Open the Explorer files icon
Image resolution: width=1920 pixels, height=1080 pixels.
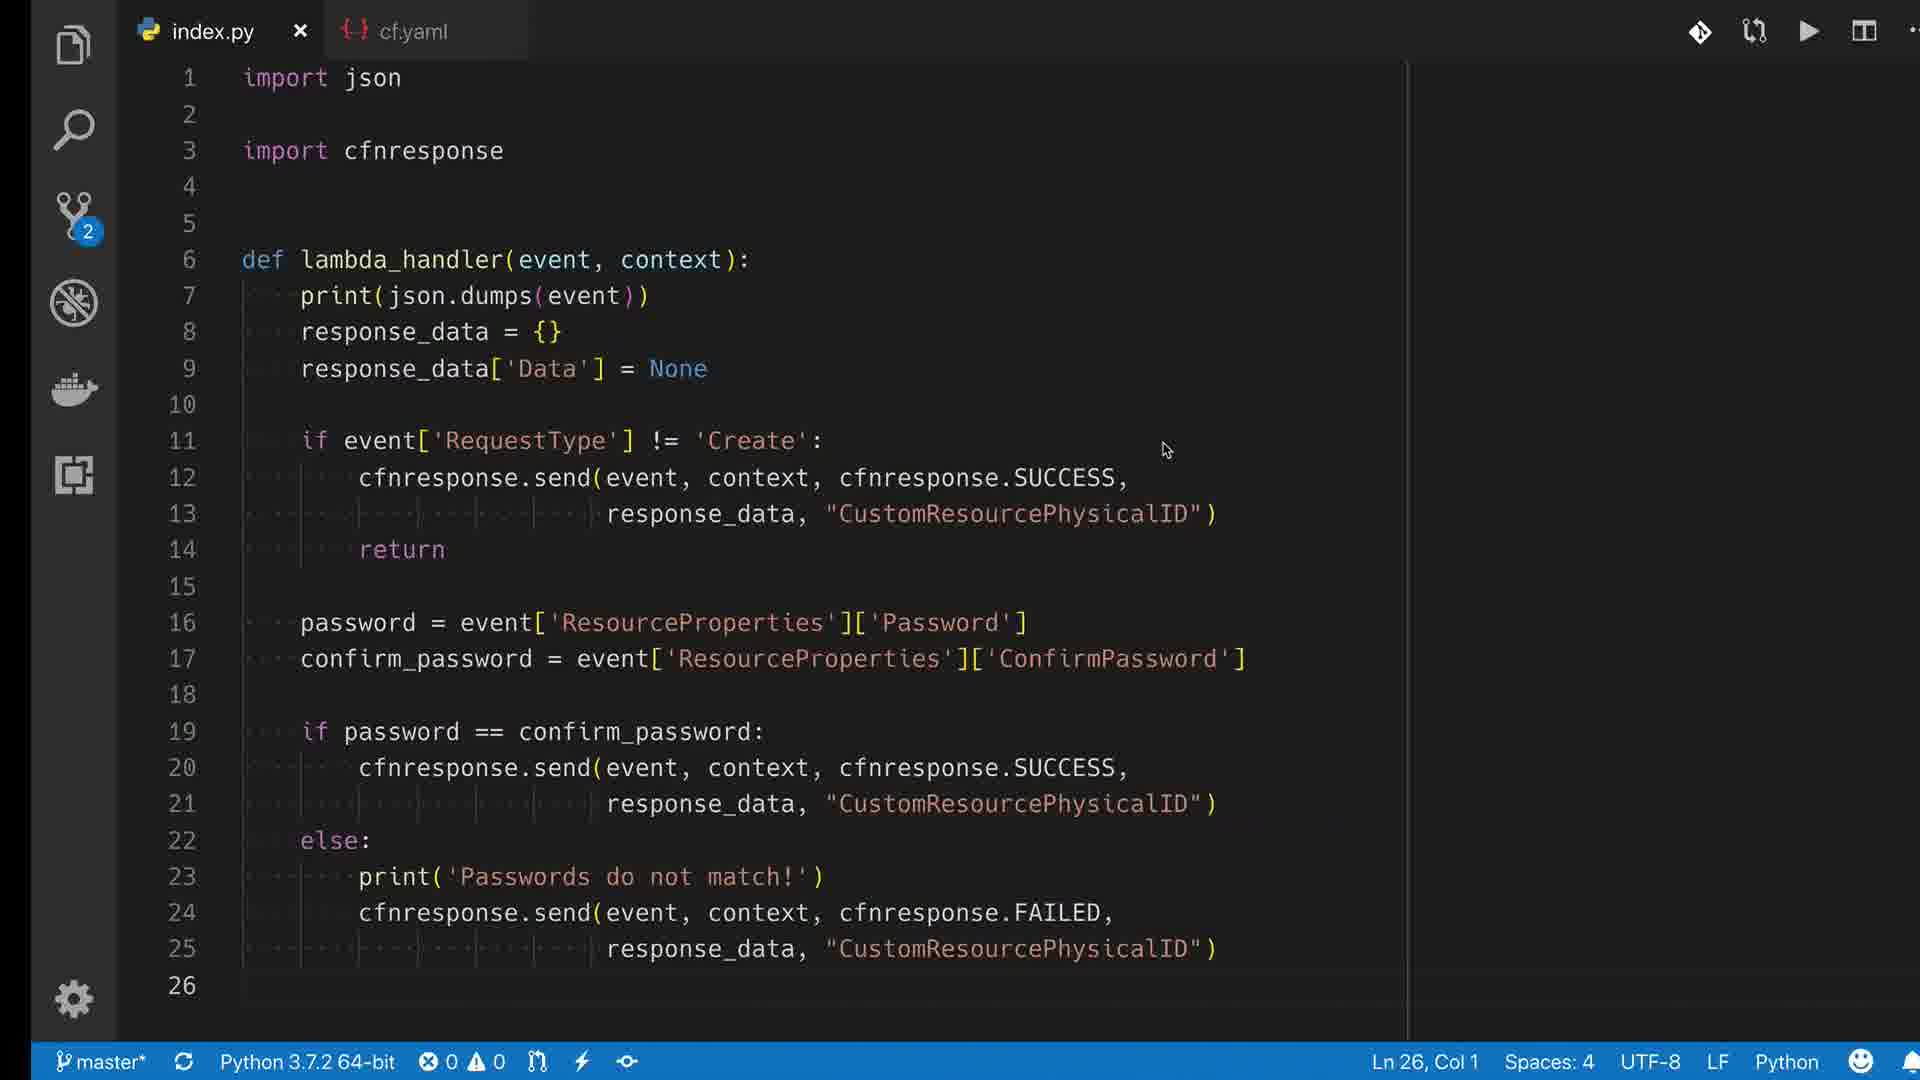click(x=73, y=45)
